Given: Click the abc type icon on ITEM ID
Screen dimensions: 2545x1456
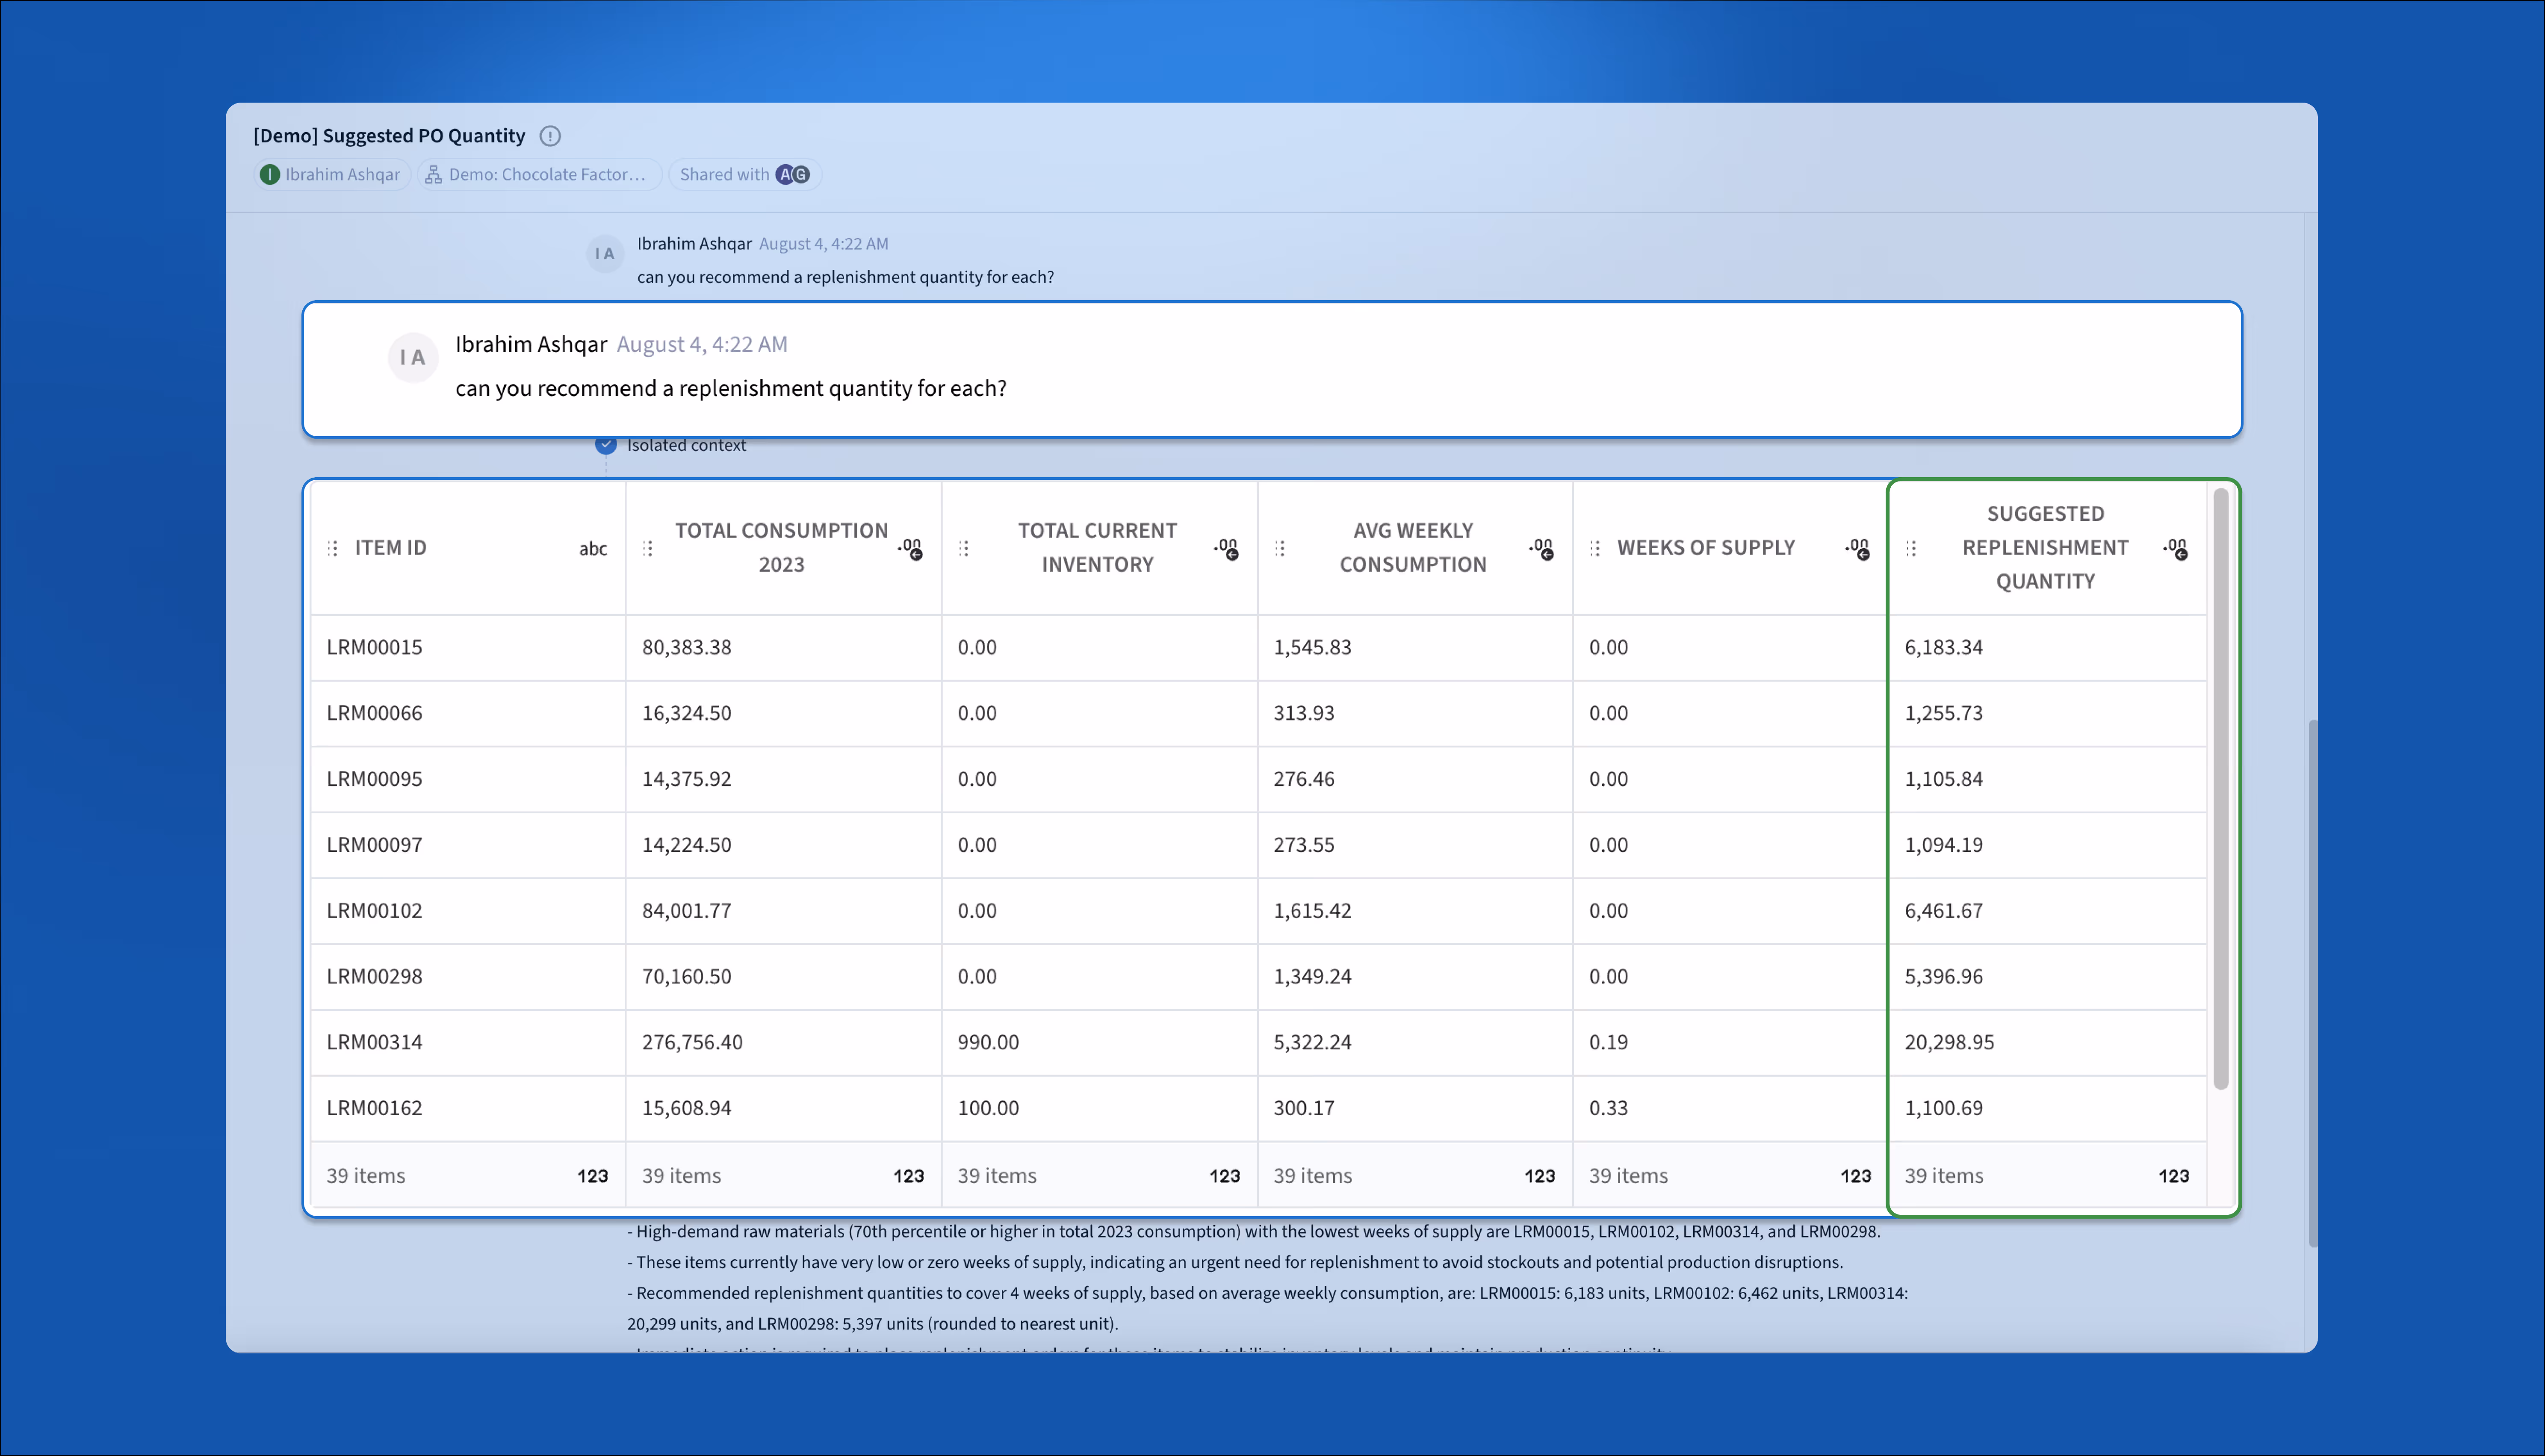Looking at the screenshot, I should tap(593, 548).
